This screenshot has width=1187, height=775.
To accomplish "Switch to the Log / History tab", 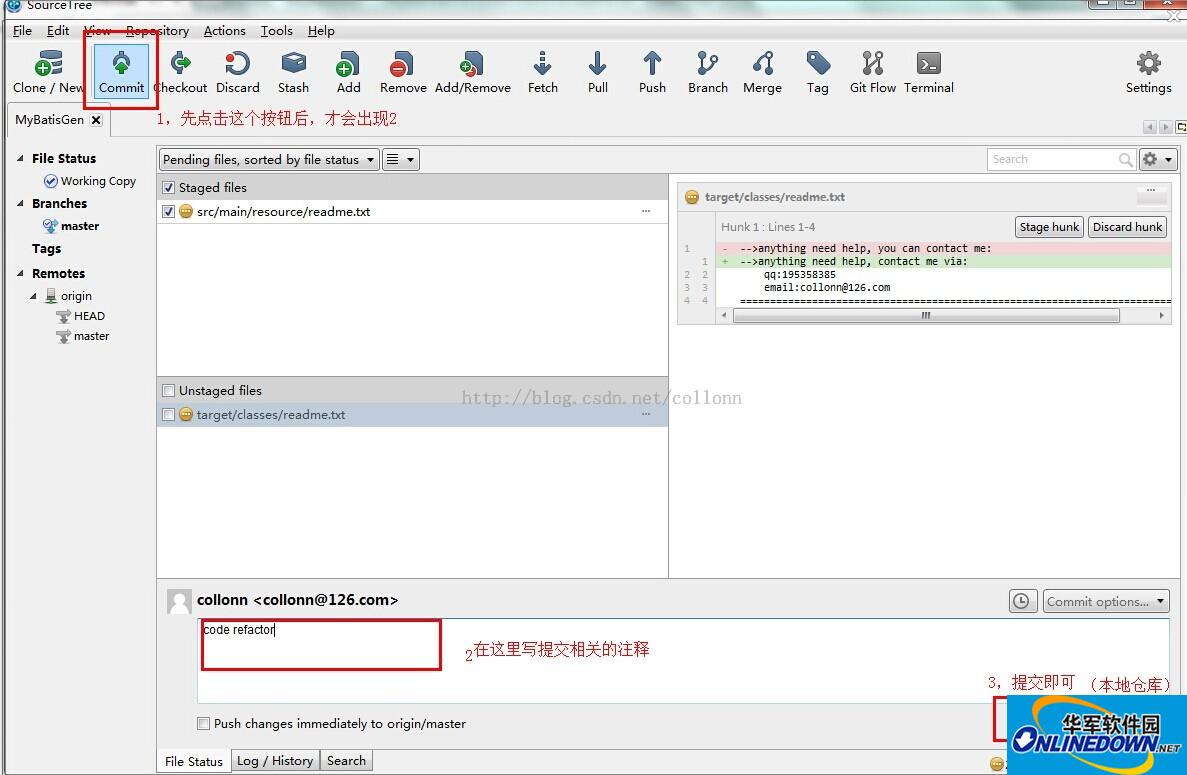I will 275,761.
